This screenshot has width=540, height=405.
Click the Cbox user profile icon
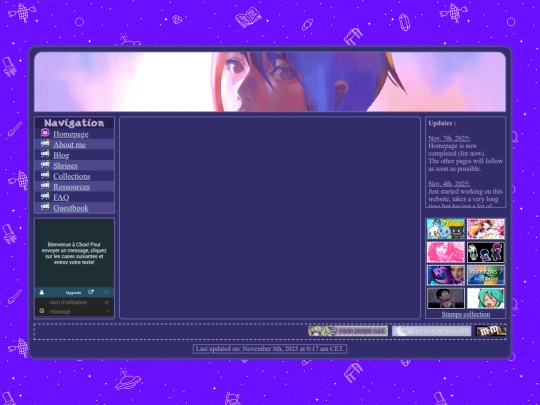pos(42,292)
